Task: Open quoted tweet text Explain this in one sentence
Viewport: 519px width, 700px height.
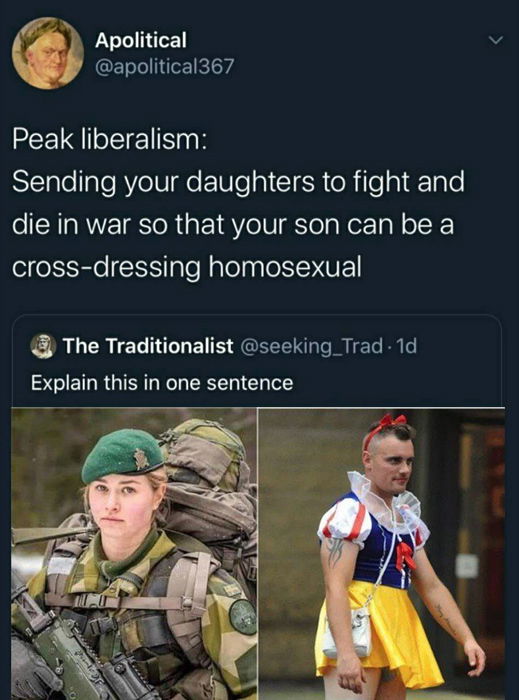Action: coord(162,383)
